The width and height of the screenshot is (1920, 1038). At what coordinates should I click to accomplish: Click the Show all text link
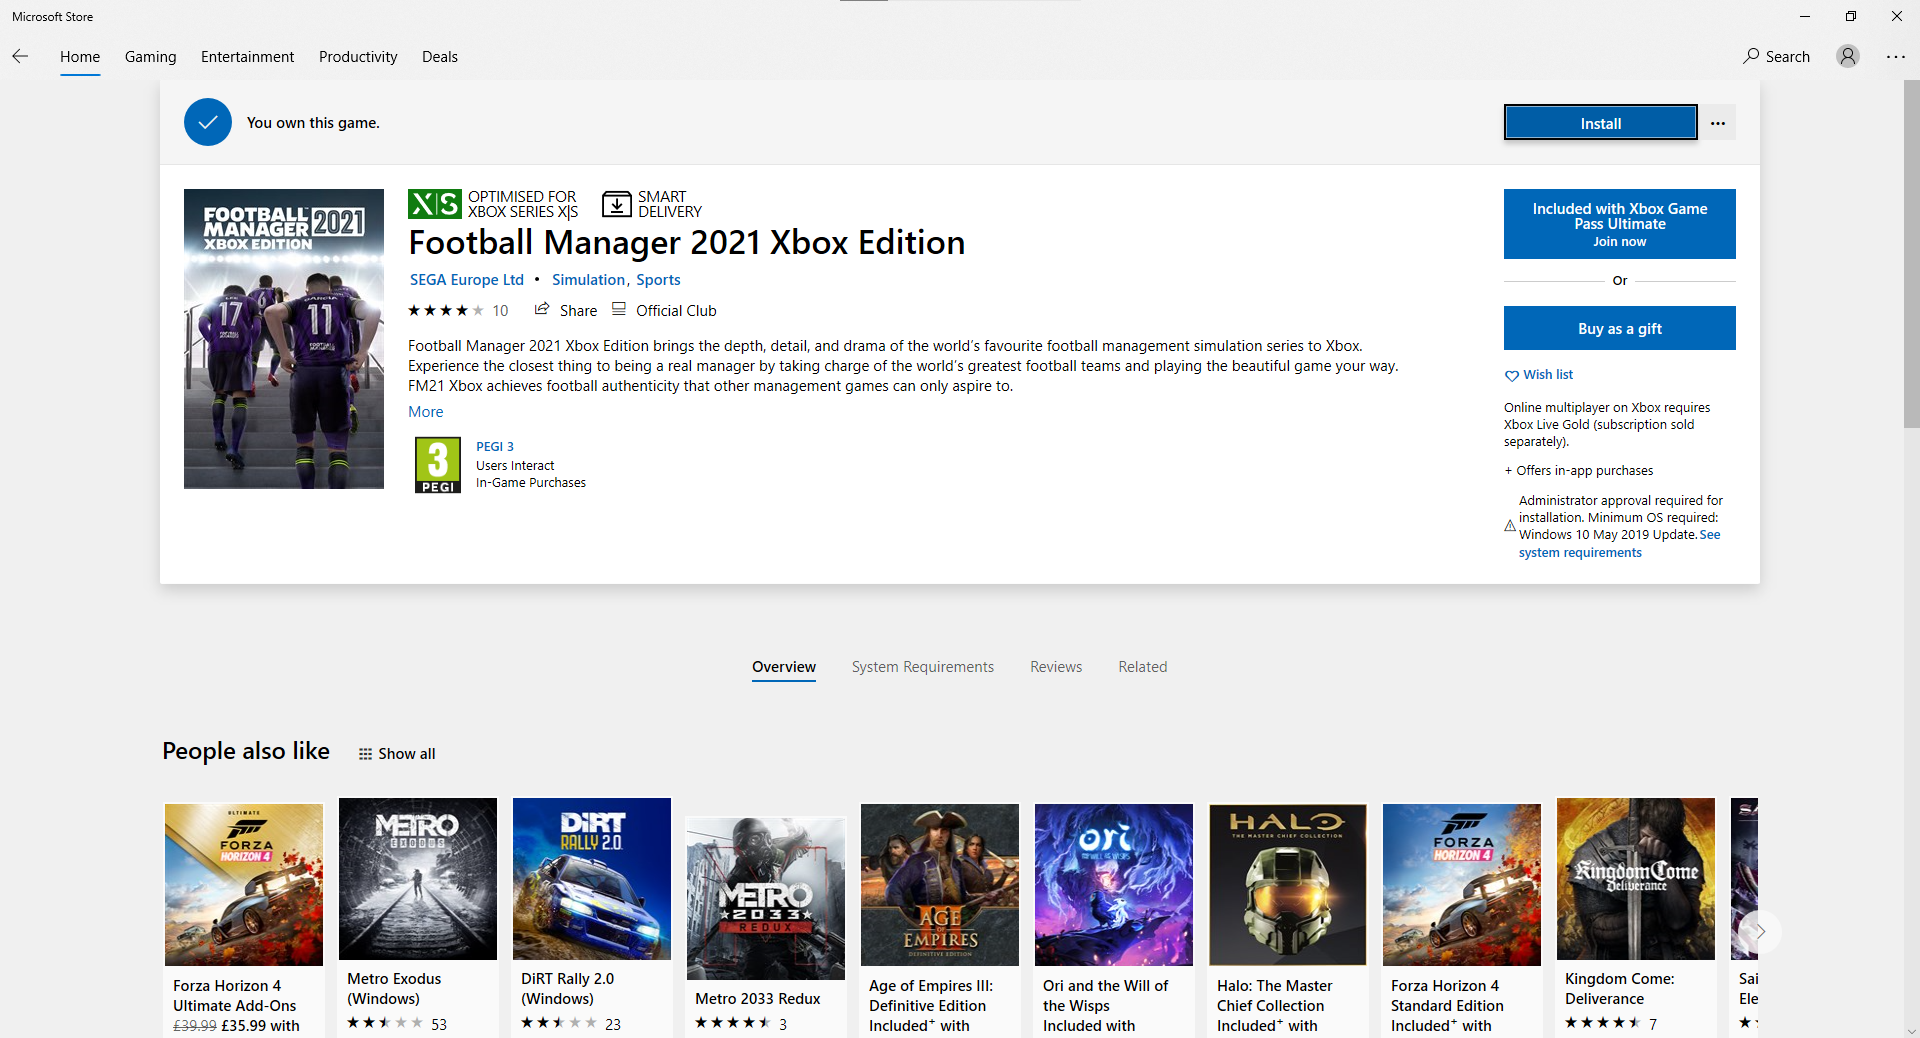407,754
